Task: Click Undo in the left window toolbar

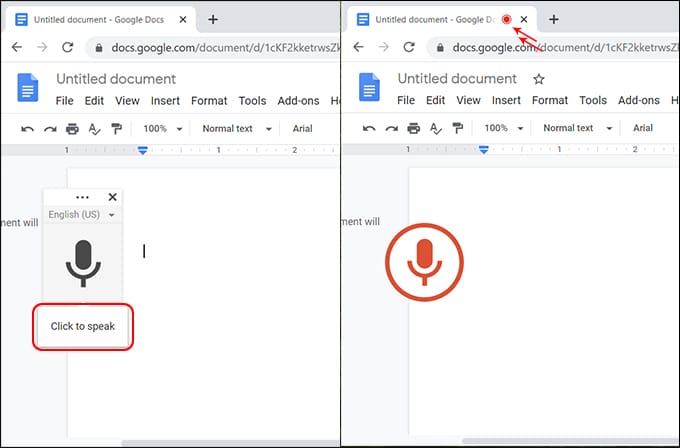Action: click(x=27, y=129)
